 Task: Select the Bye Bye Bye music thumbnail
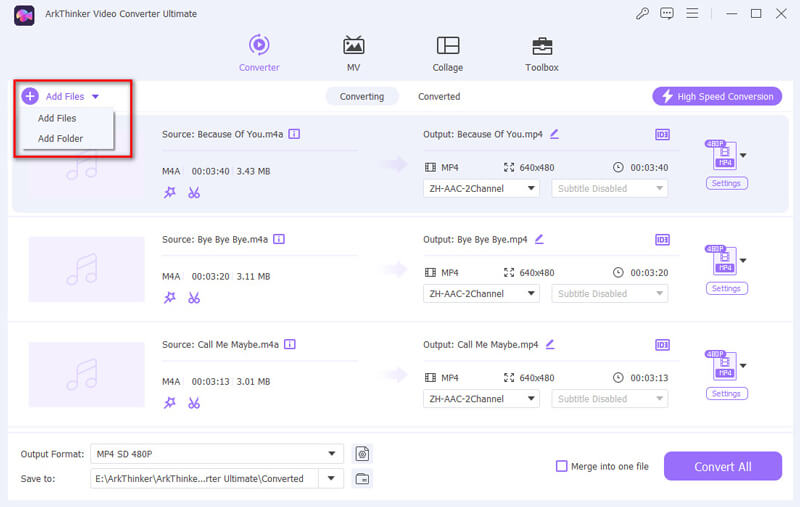[86, 269]
